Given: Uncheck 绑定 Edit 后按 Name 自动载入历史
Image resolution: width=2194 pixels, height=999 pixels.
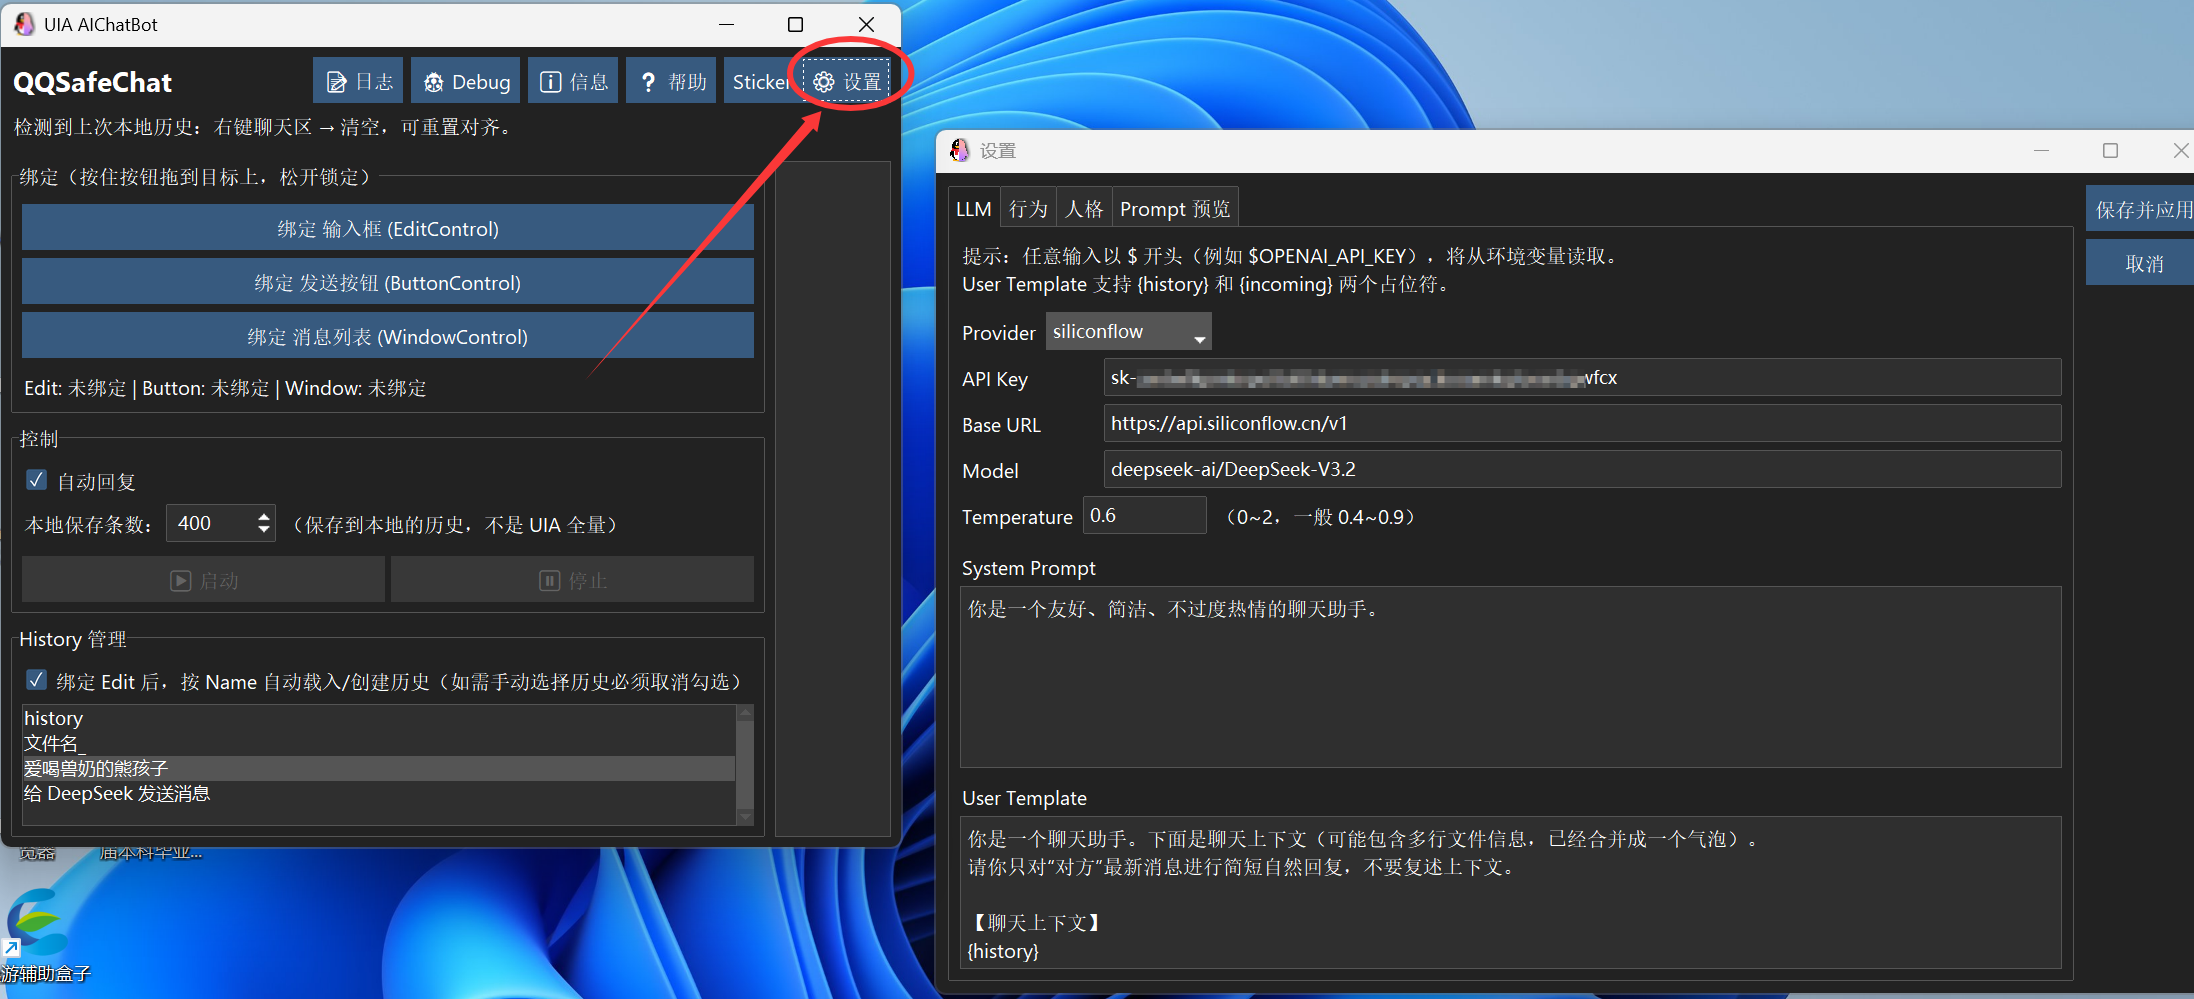Looking at the screenshot, I should (x=36, y=680).
